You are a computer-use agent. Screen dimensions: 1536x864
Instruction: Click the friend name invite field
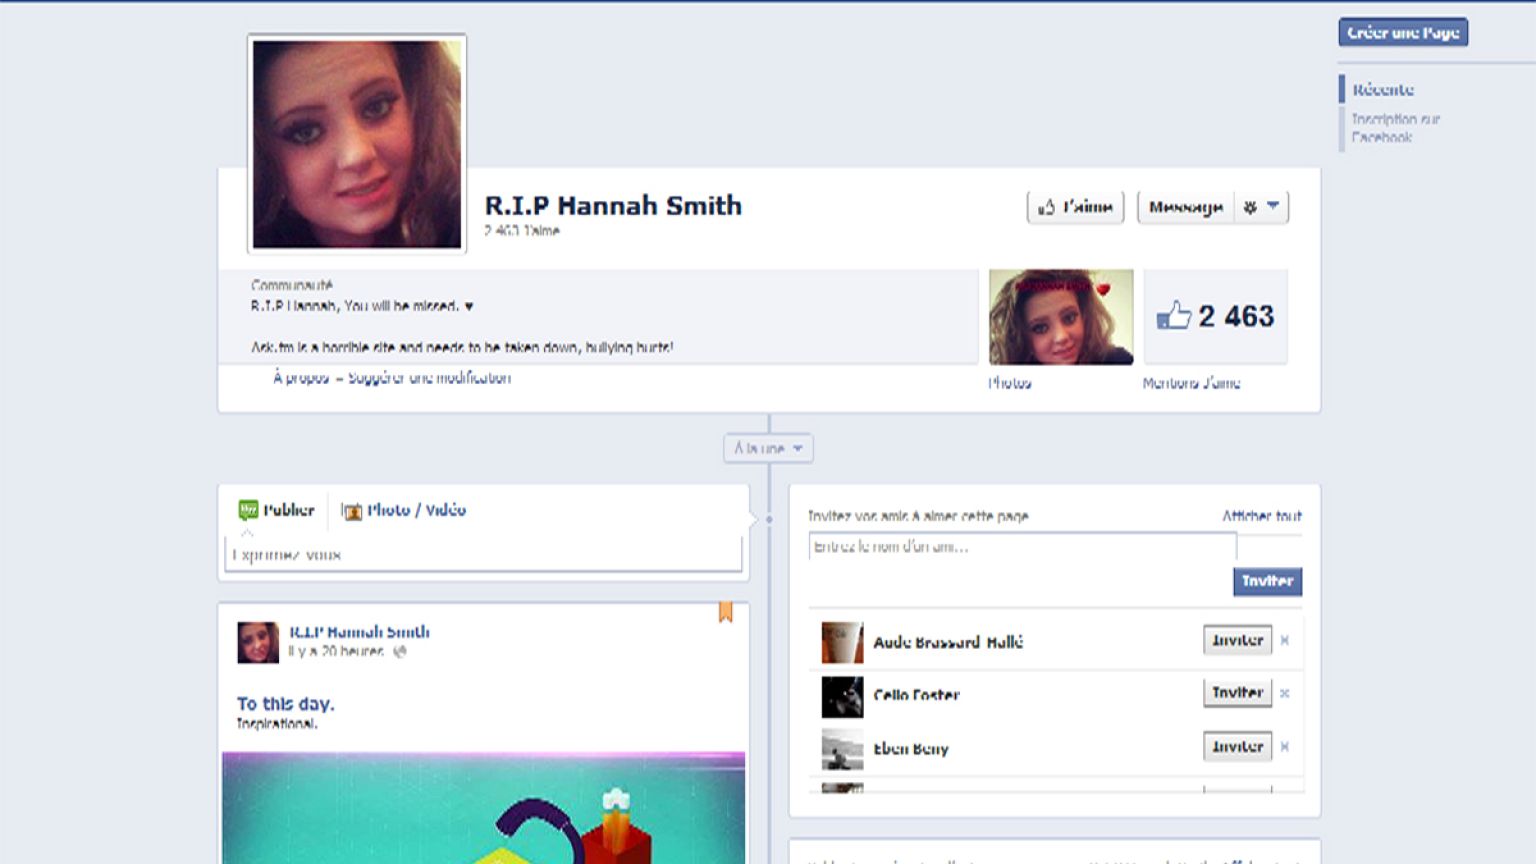click(x=1022, y=546)
